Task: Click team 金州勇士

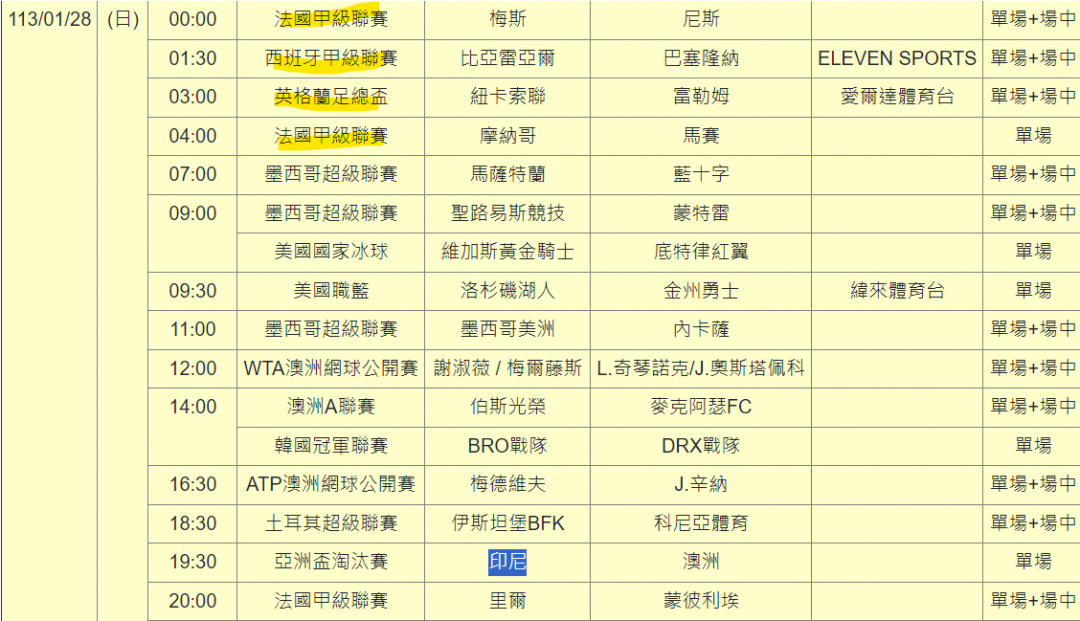Action: click(x=700, y=291)
